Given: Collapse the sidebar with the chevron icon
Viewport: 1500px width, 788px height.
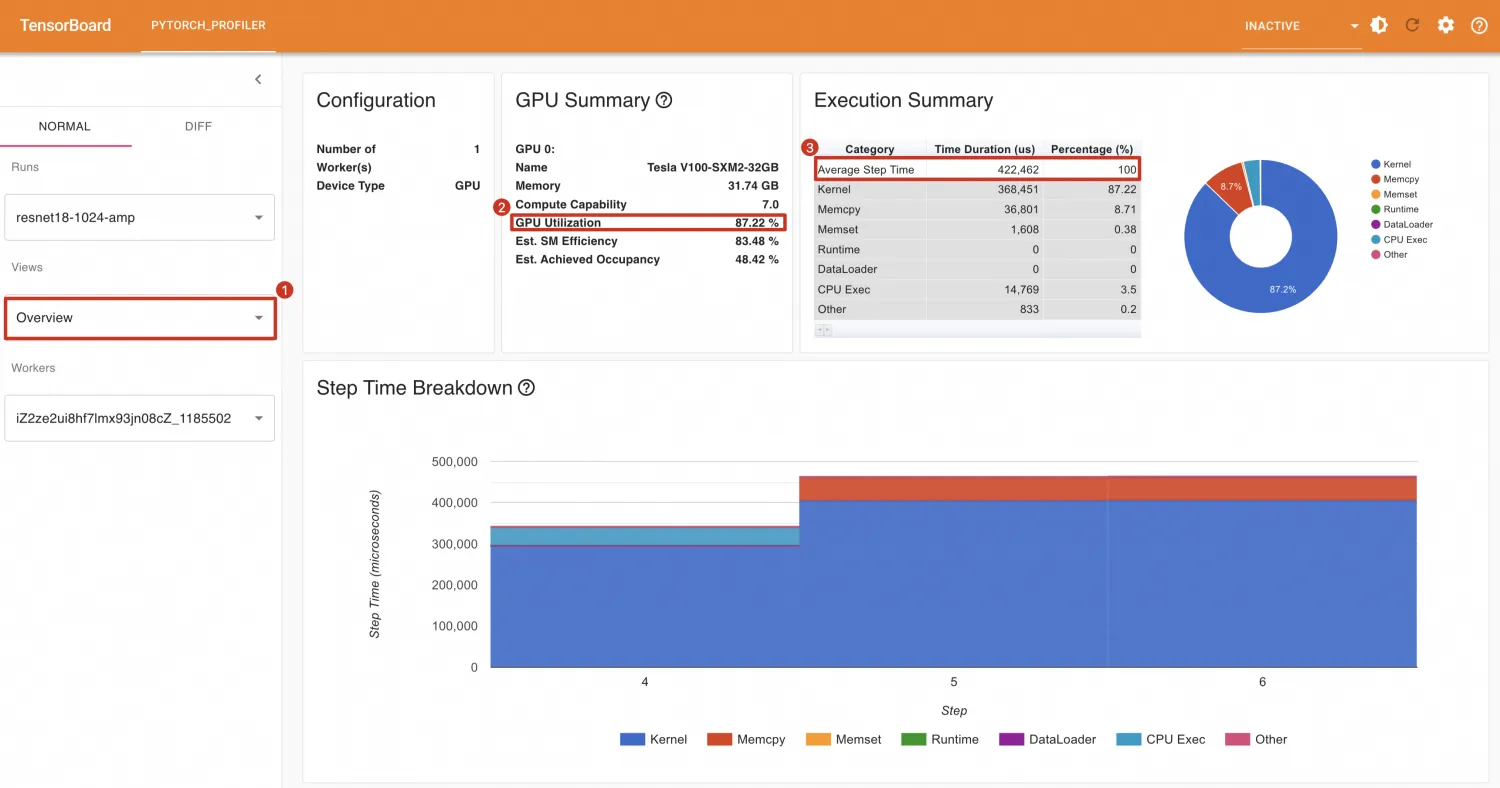Looking at the screenshot, I should (258, 79).
